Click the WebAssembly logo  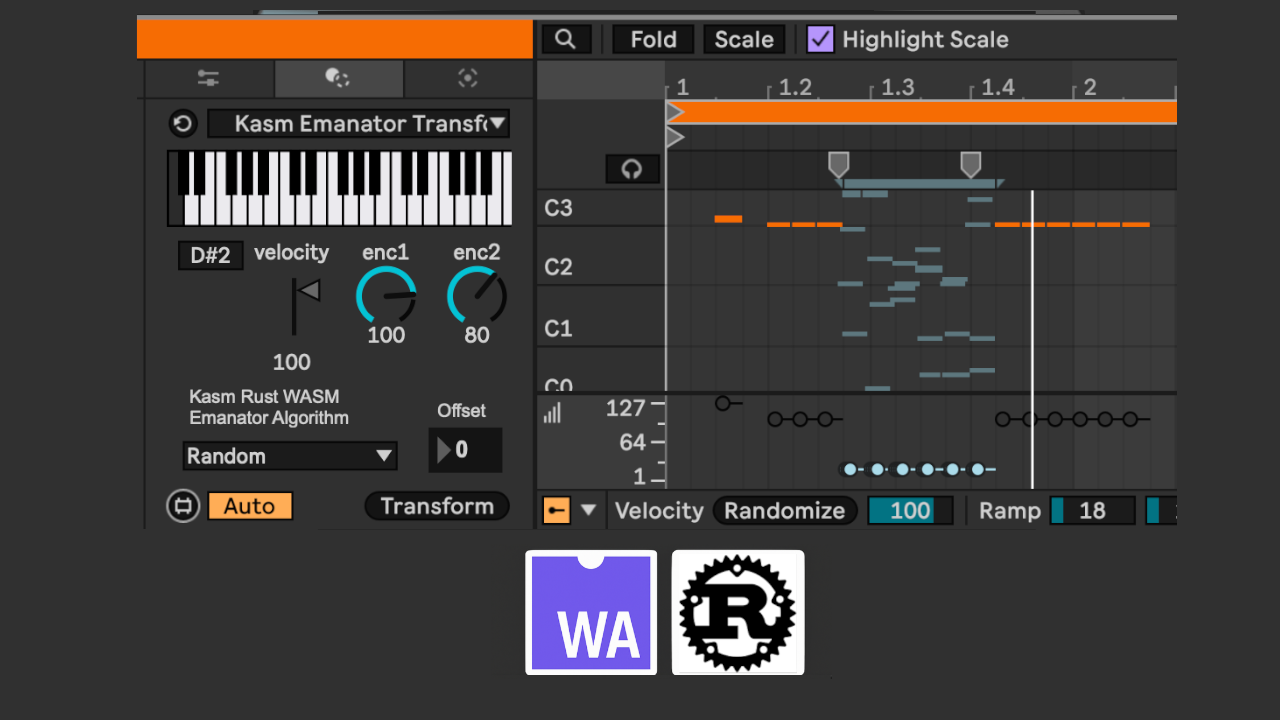tap(591, 612)
